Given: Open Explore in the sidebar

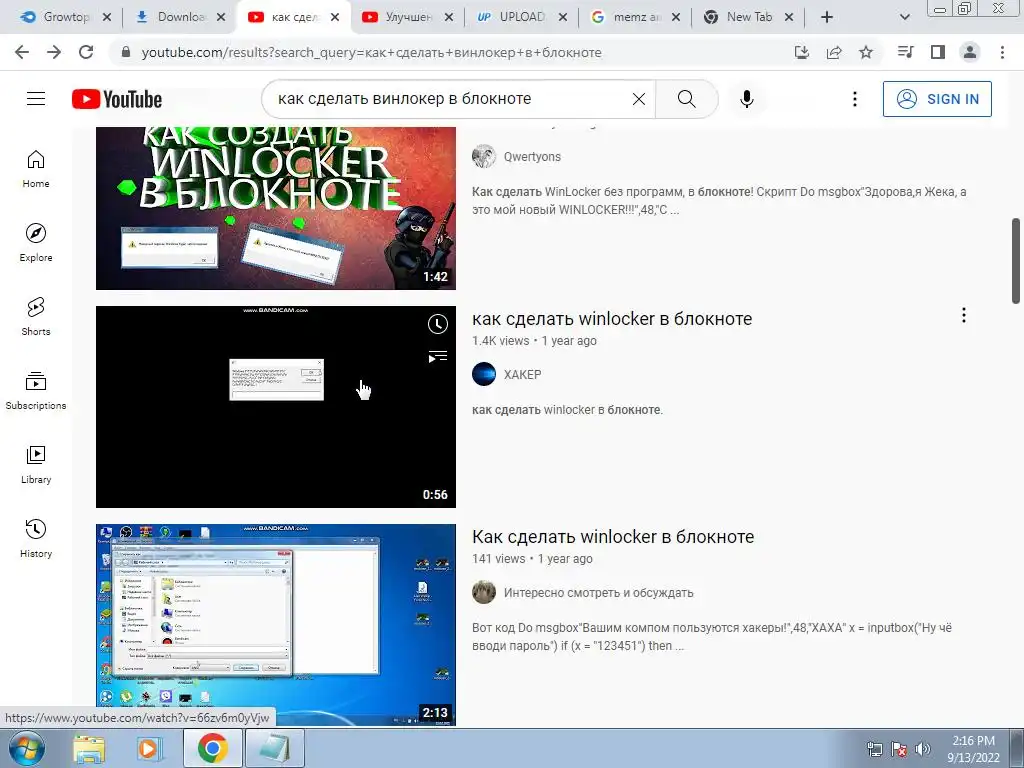Looking at the screenshot, I should coord(36,243).
